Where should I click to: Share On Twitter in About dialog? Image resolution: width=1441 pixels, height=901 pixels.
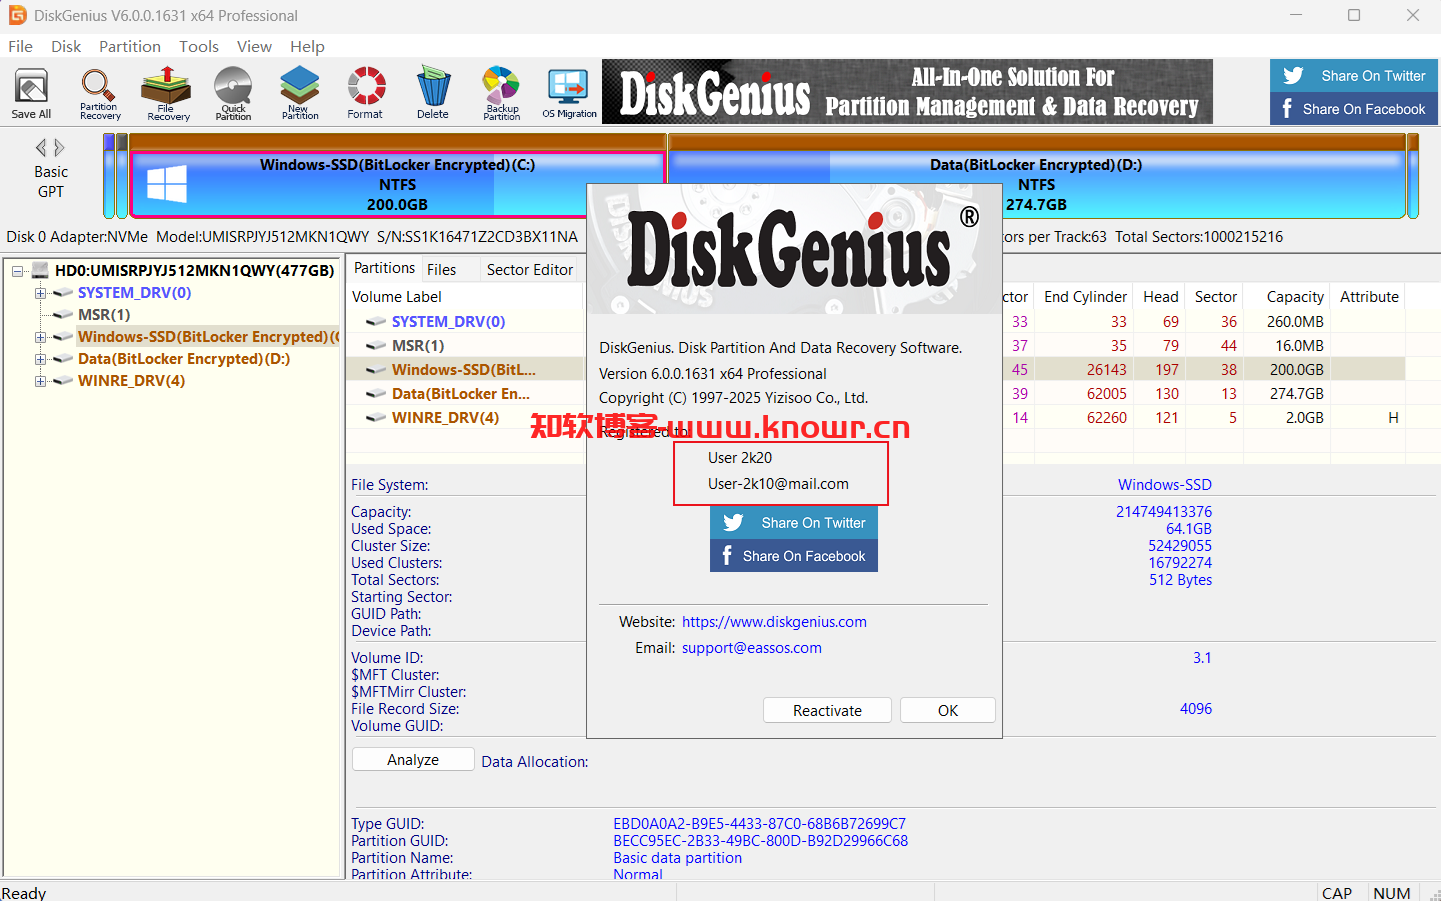pos(794,523)
